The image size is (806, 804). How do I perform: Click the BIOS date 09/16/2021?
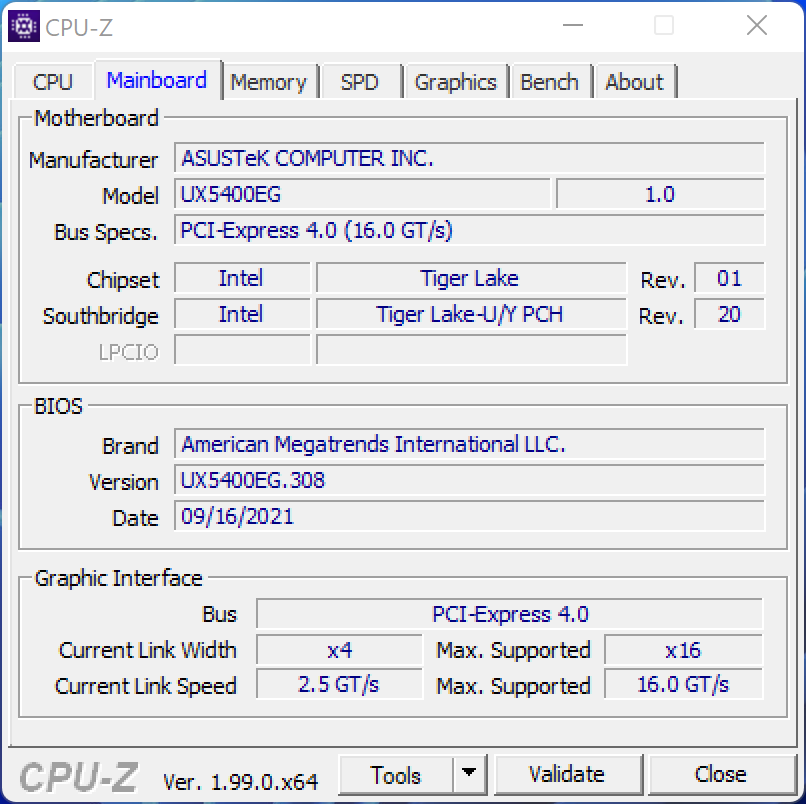point(469,516)
